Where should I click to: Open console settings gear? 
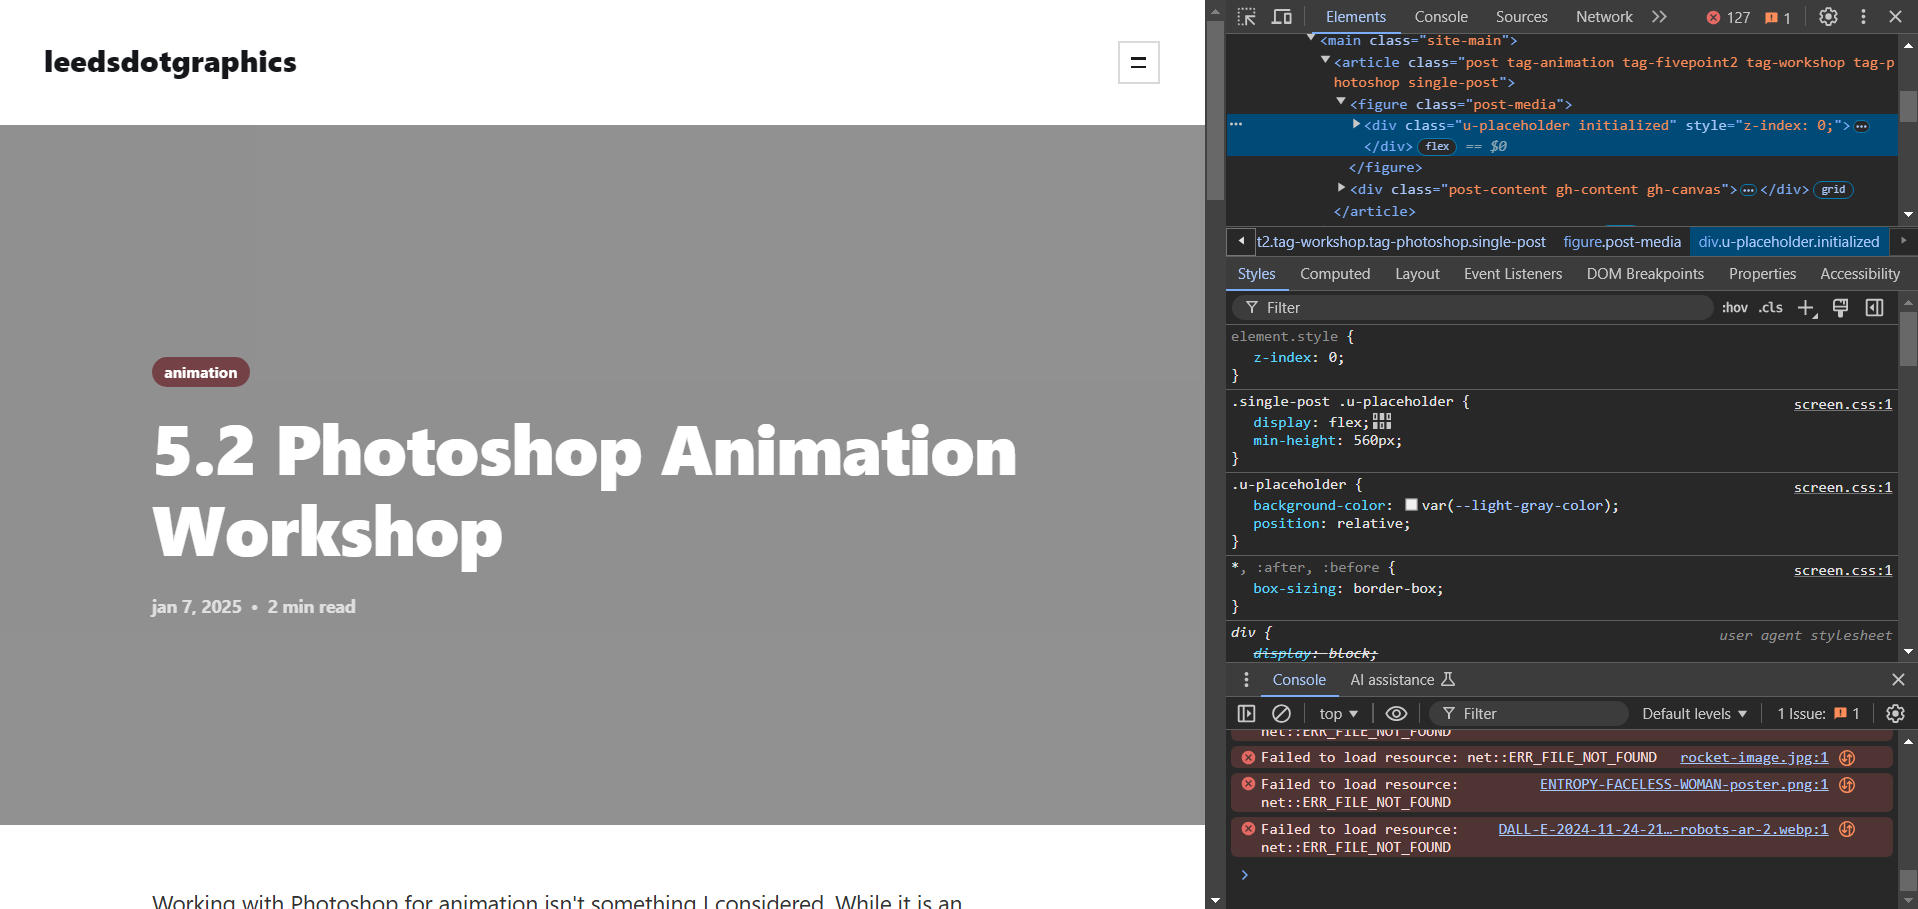[x=1895, y=714]
